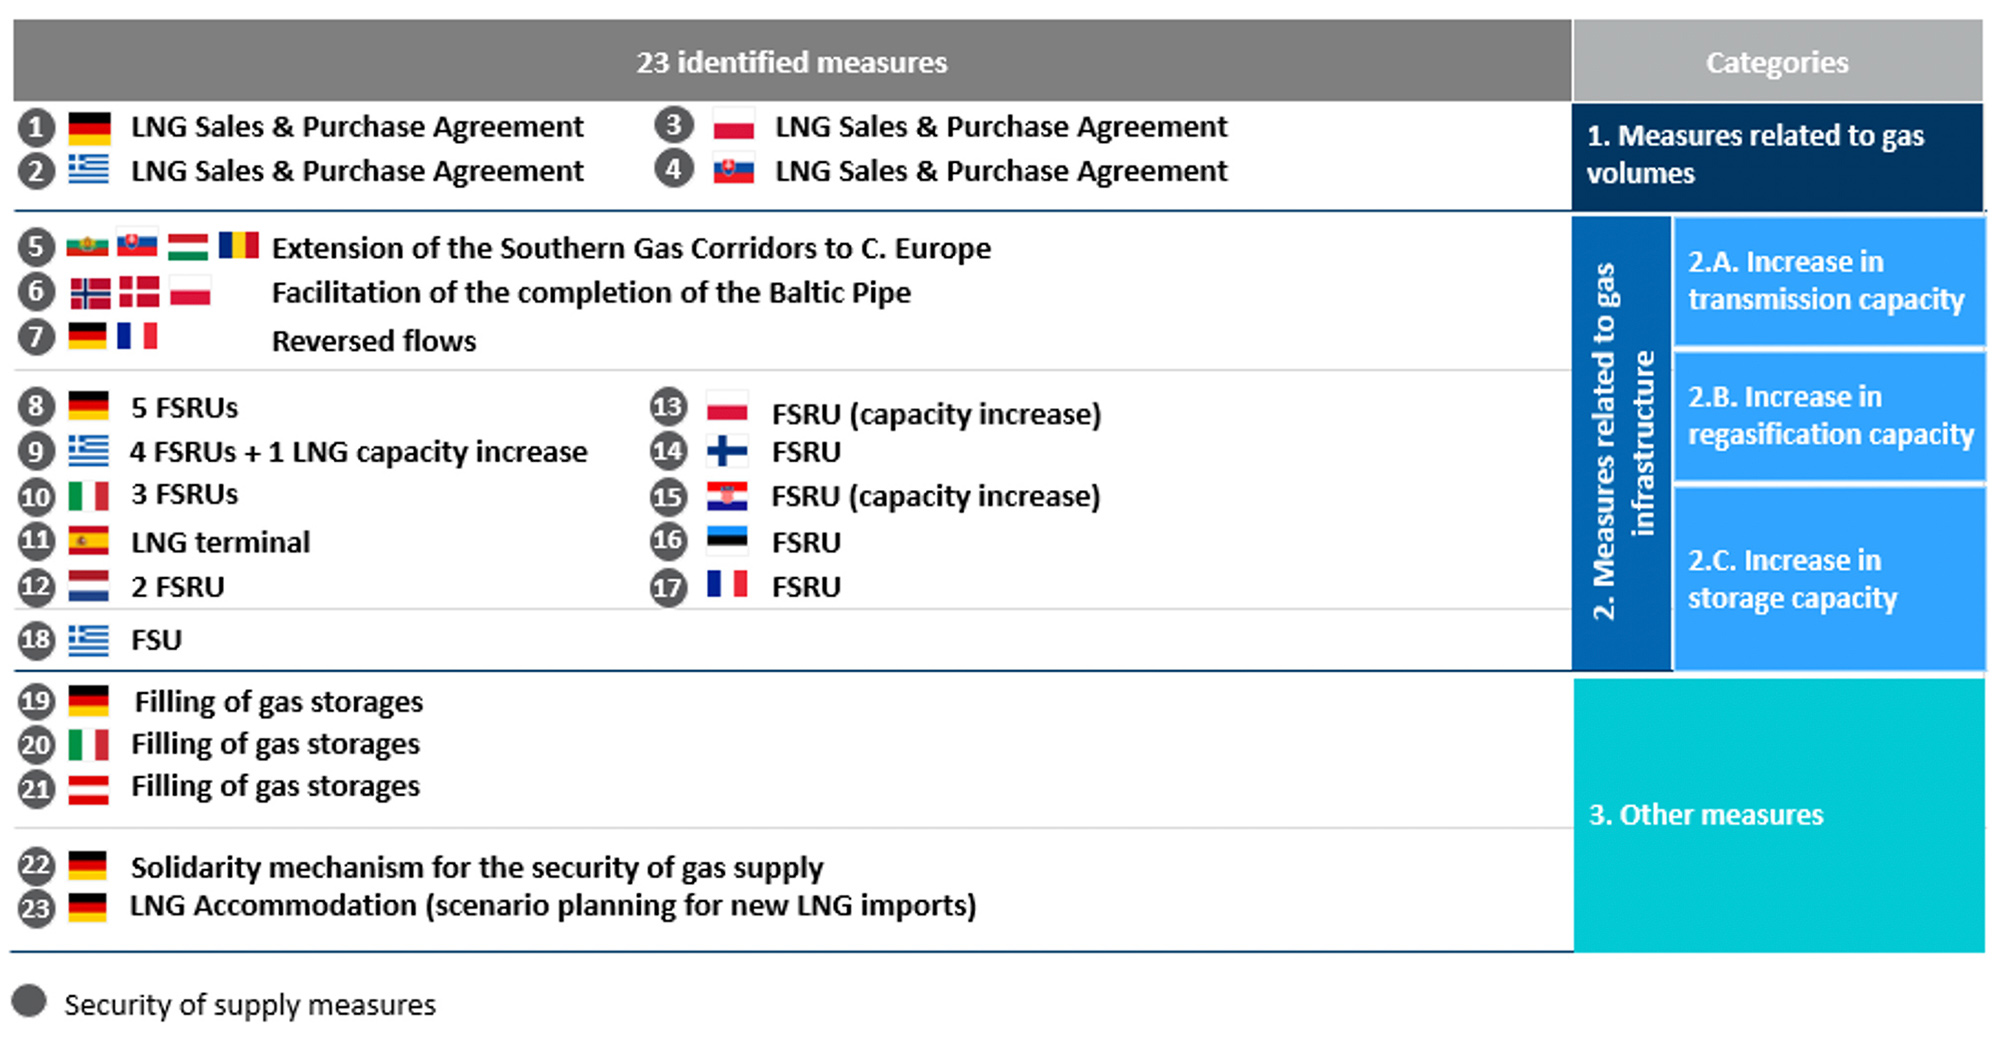Viewport: 2000px width, 1040px height.
Task: Click the Norwegian flag in Baltic Pipe row
Action: click(90, 293)
